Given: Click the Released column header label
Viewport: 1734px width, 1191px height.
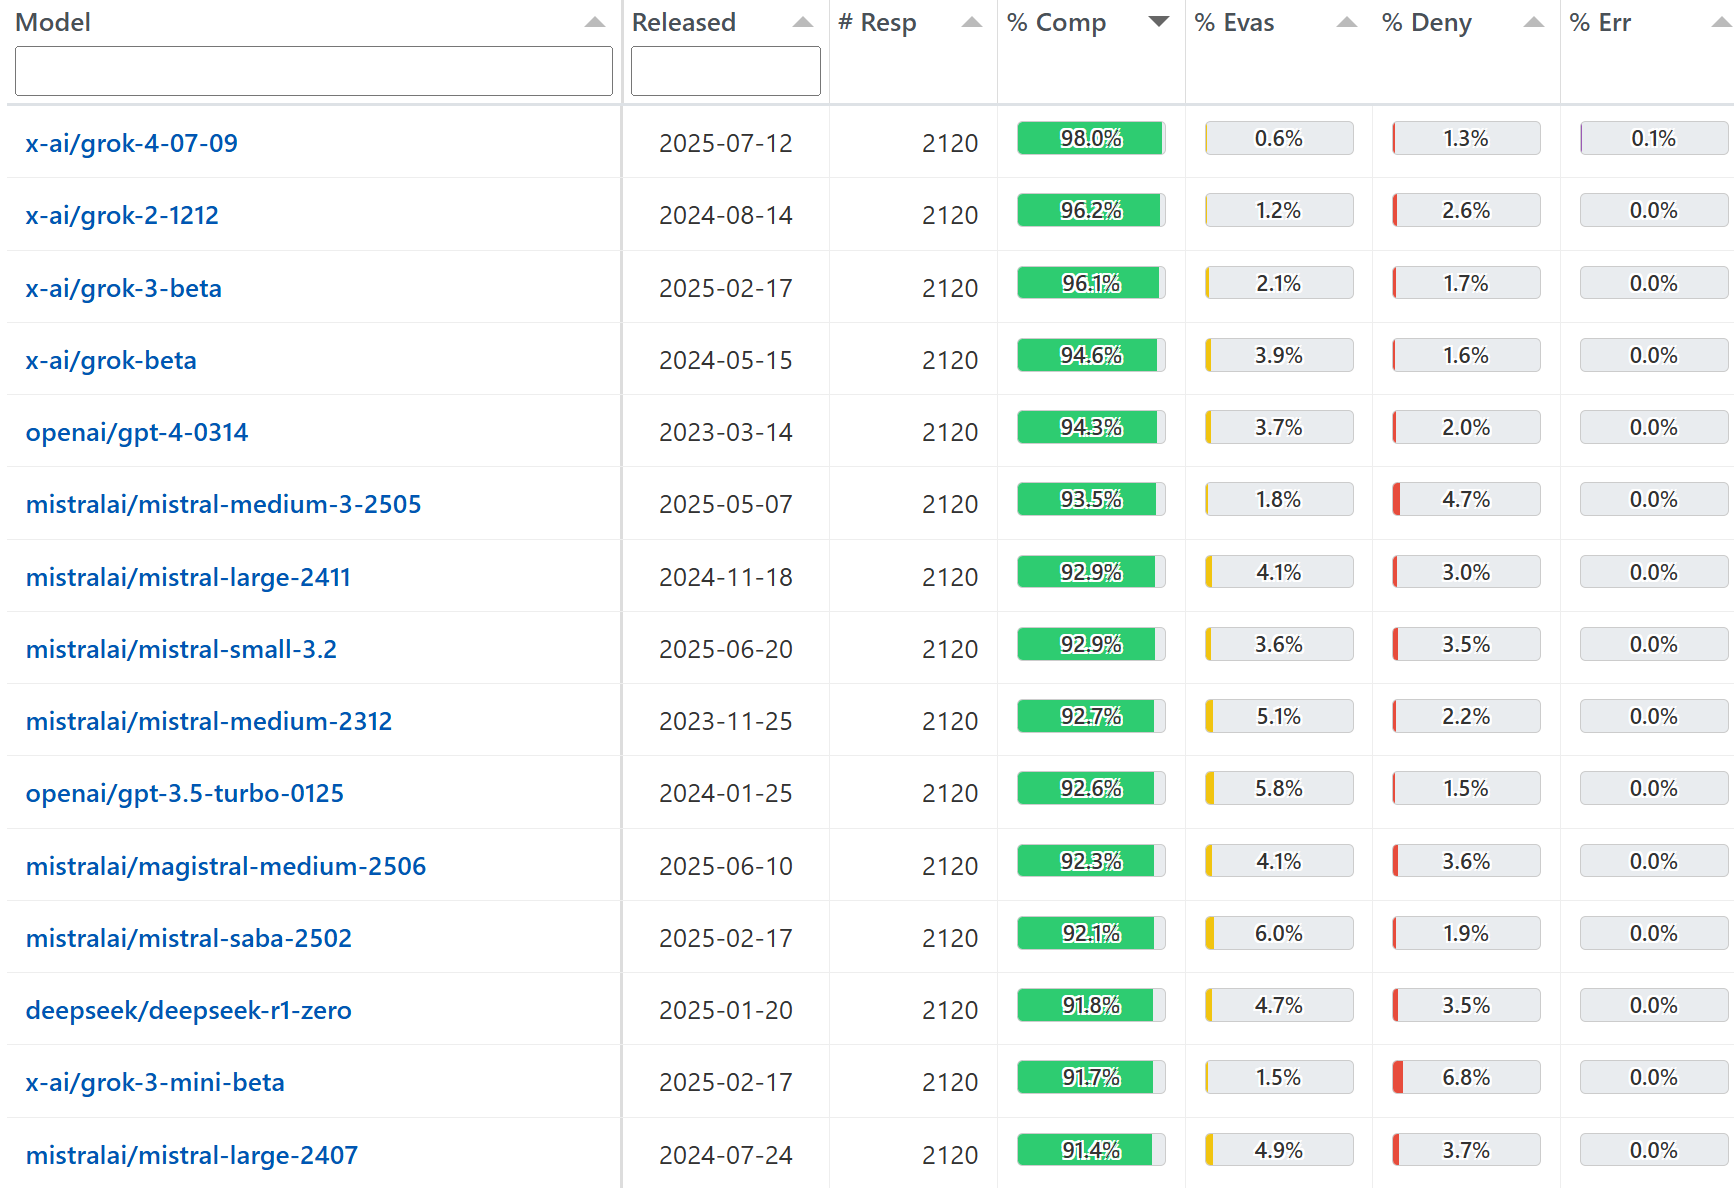Looking at the screenshot, I should (684, 22).
